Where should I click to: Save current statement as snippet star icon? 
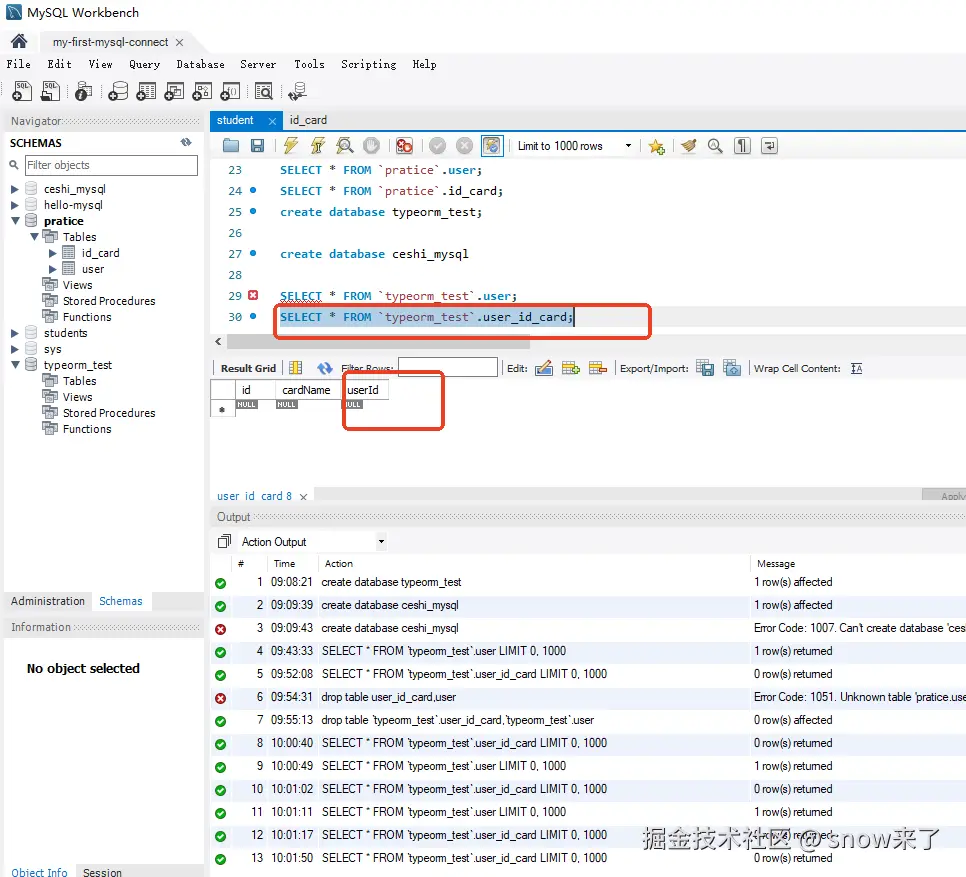pos(657,147)
